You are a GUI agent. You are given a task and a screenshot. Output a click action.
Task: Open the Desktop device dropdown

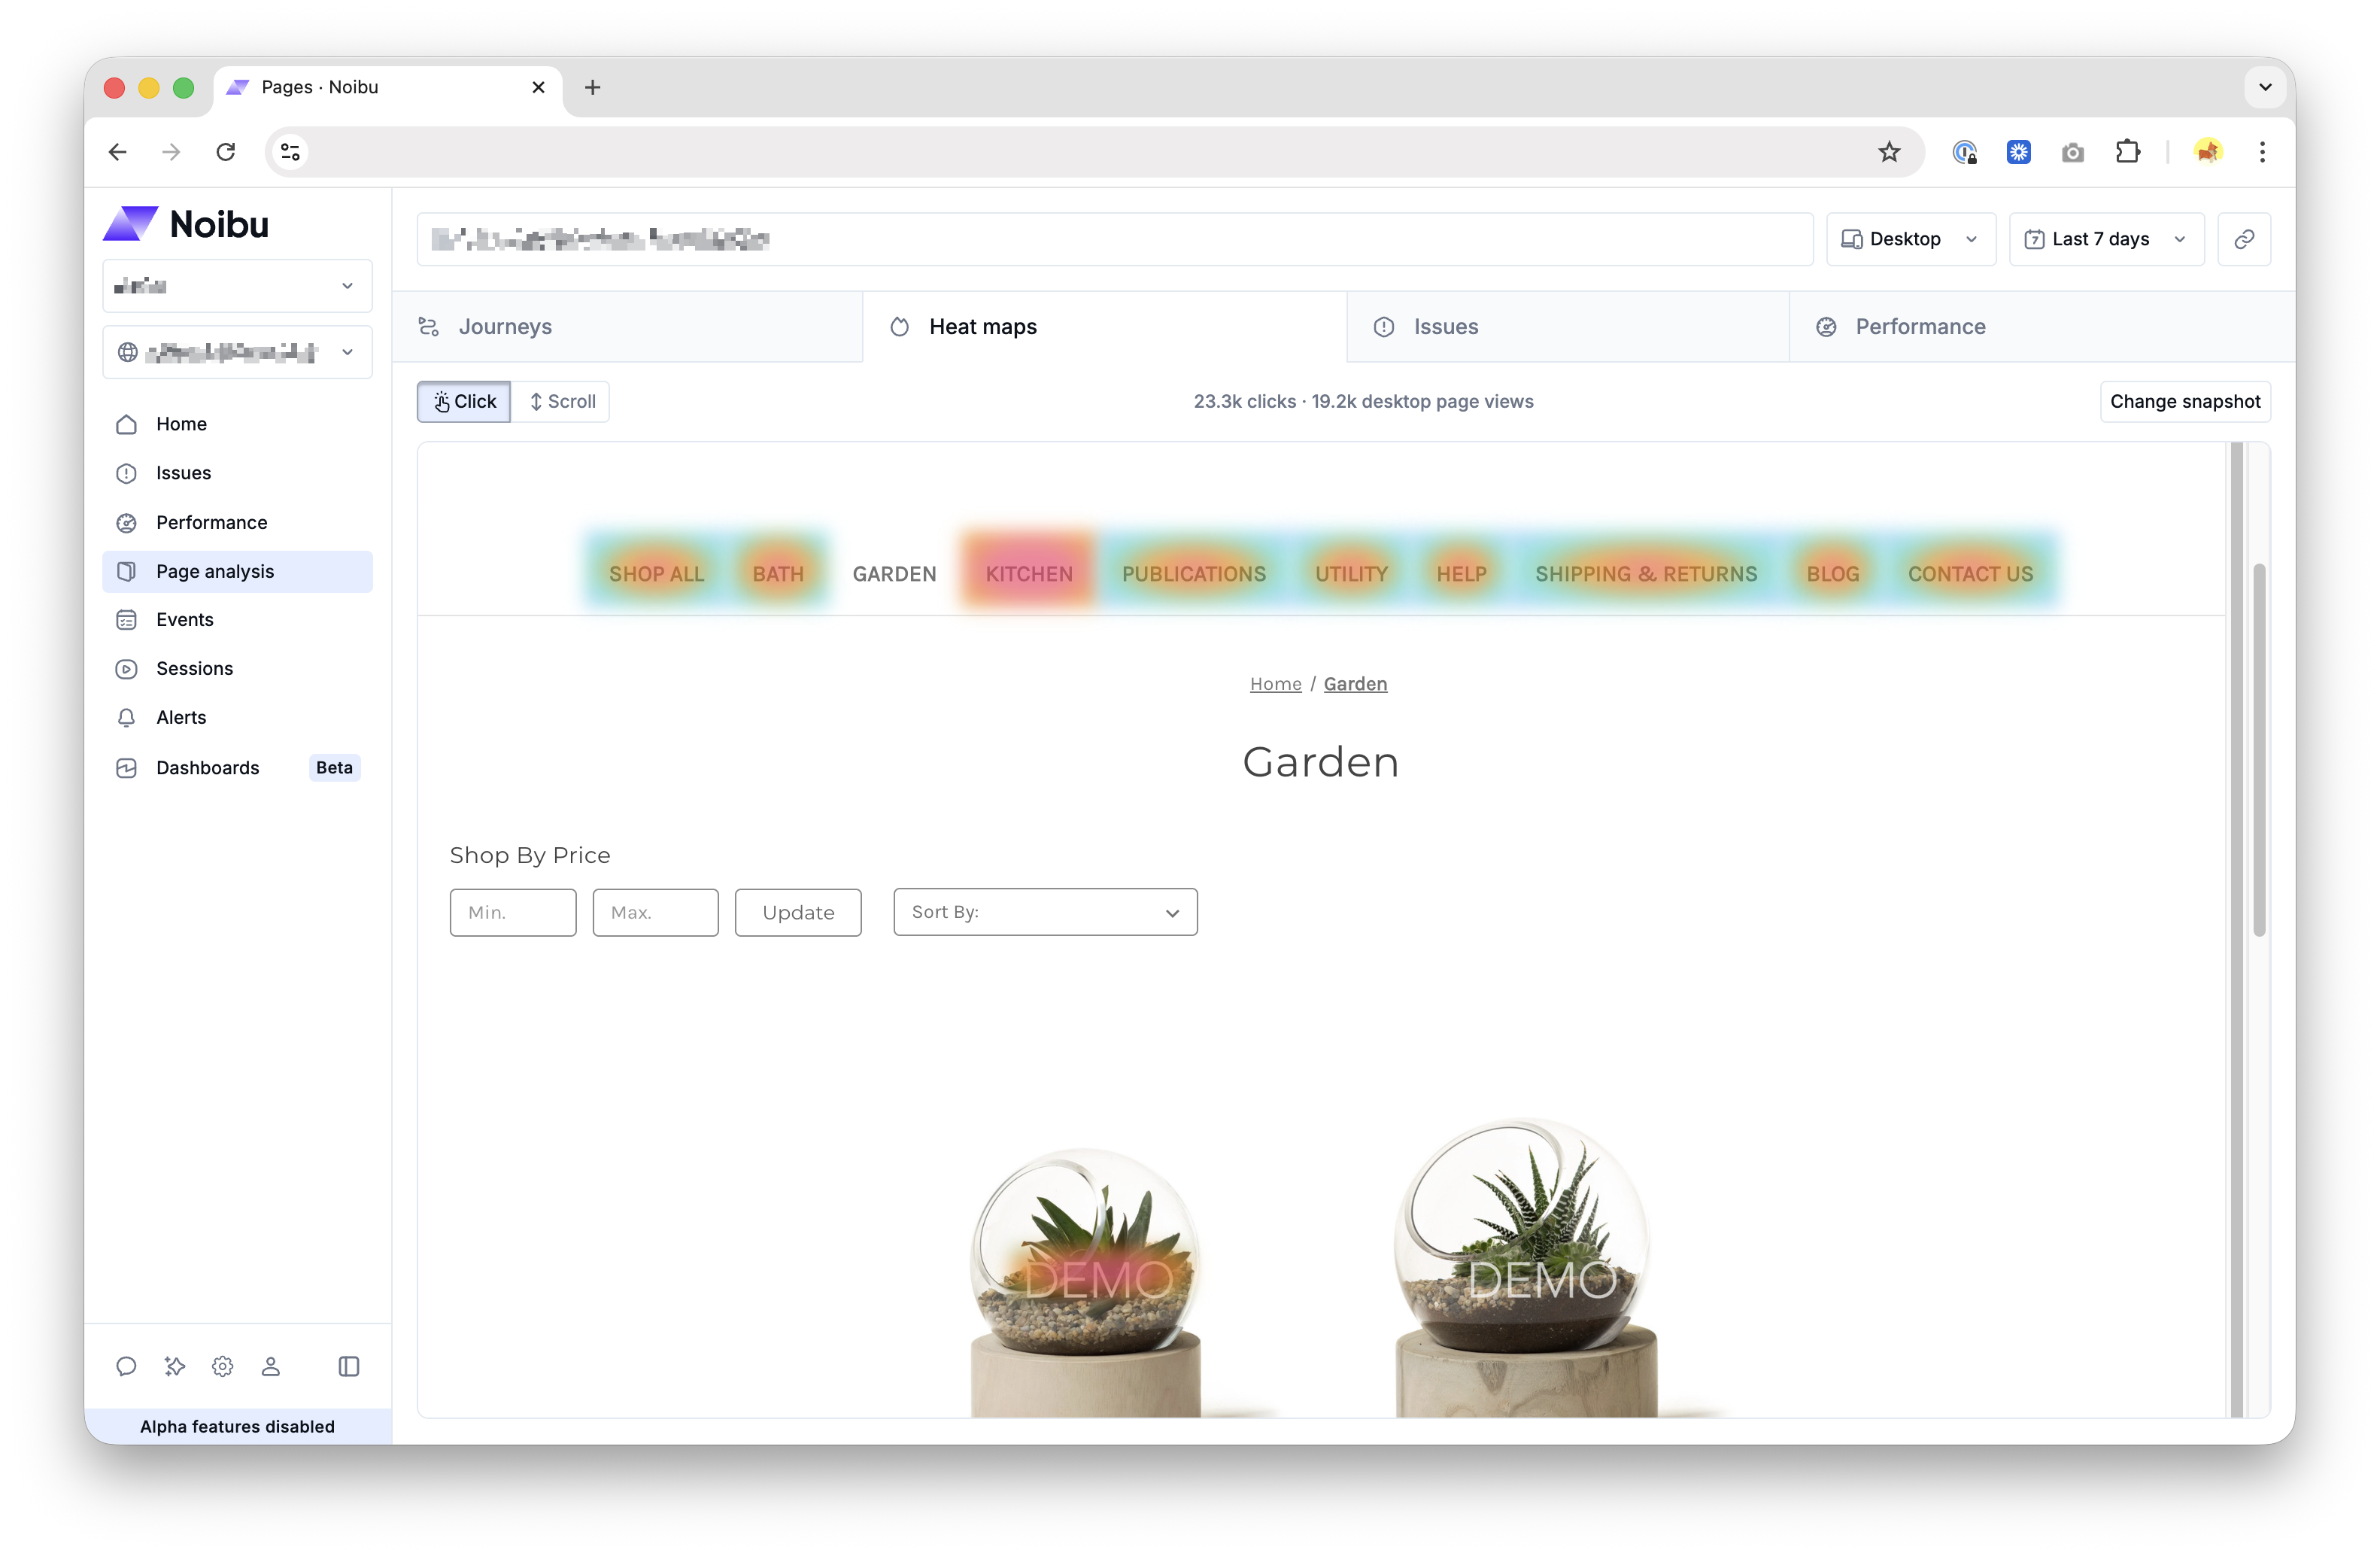tap(1910, 239)
